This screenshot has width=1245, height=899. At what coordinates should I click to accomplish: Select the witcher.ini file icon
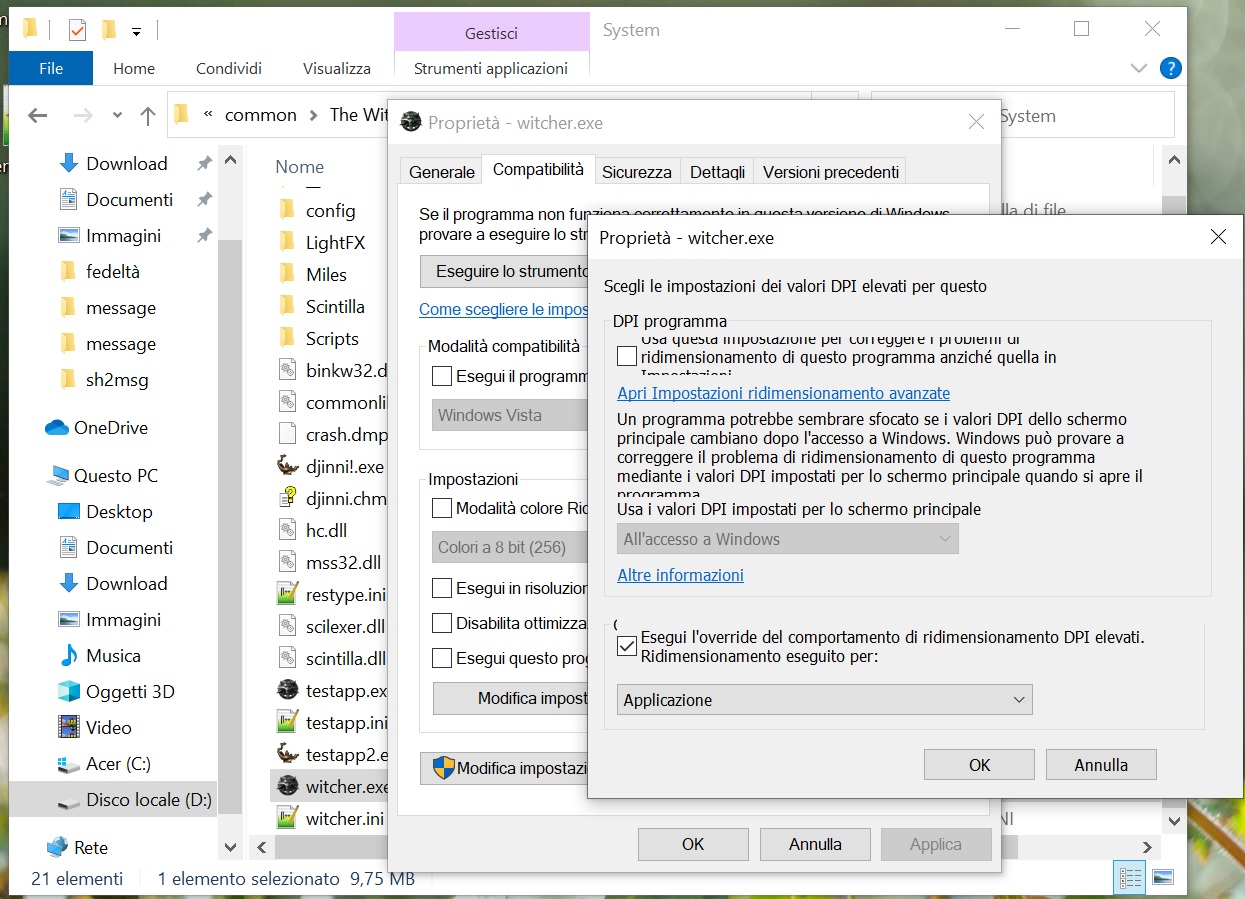288,818
